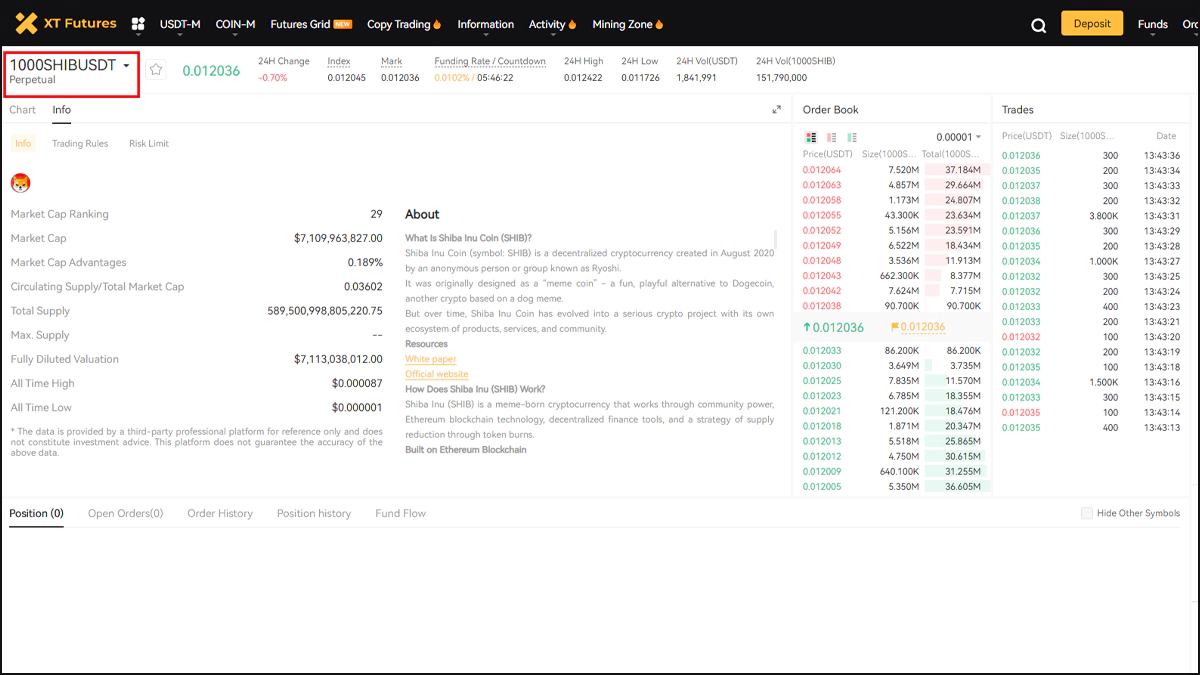Image resolution: width=1200 pixels, height=675 pixels.
Task: Select the 0.012009 buy order with 640.100K size
Action: 892,472
